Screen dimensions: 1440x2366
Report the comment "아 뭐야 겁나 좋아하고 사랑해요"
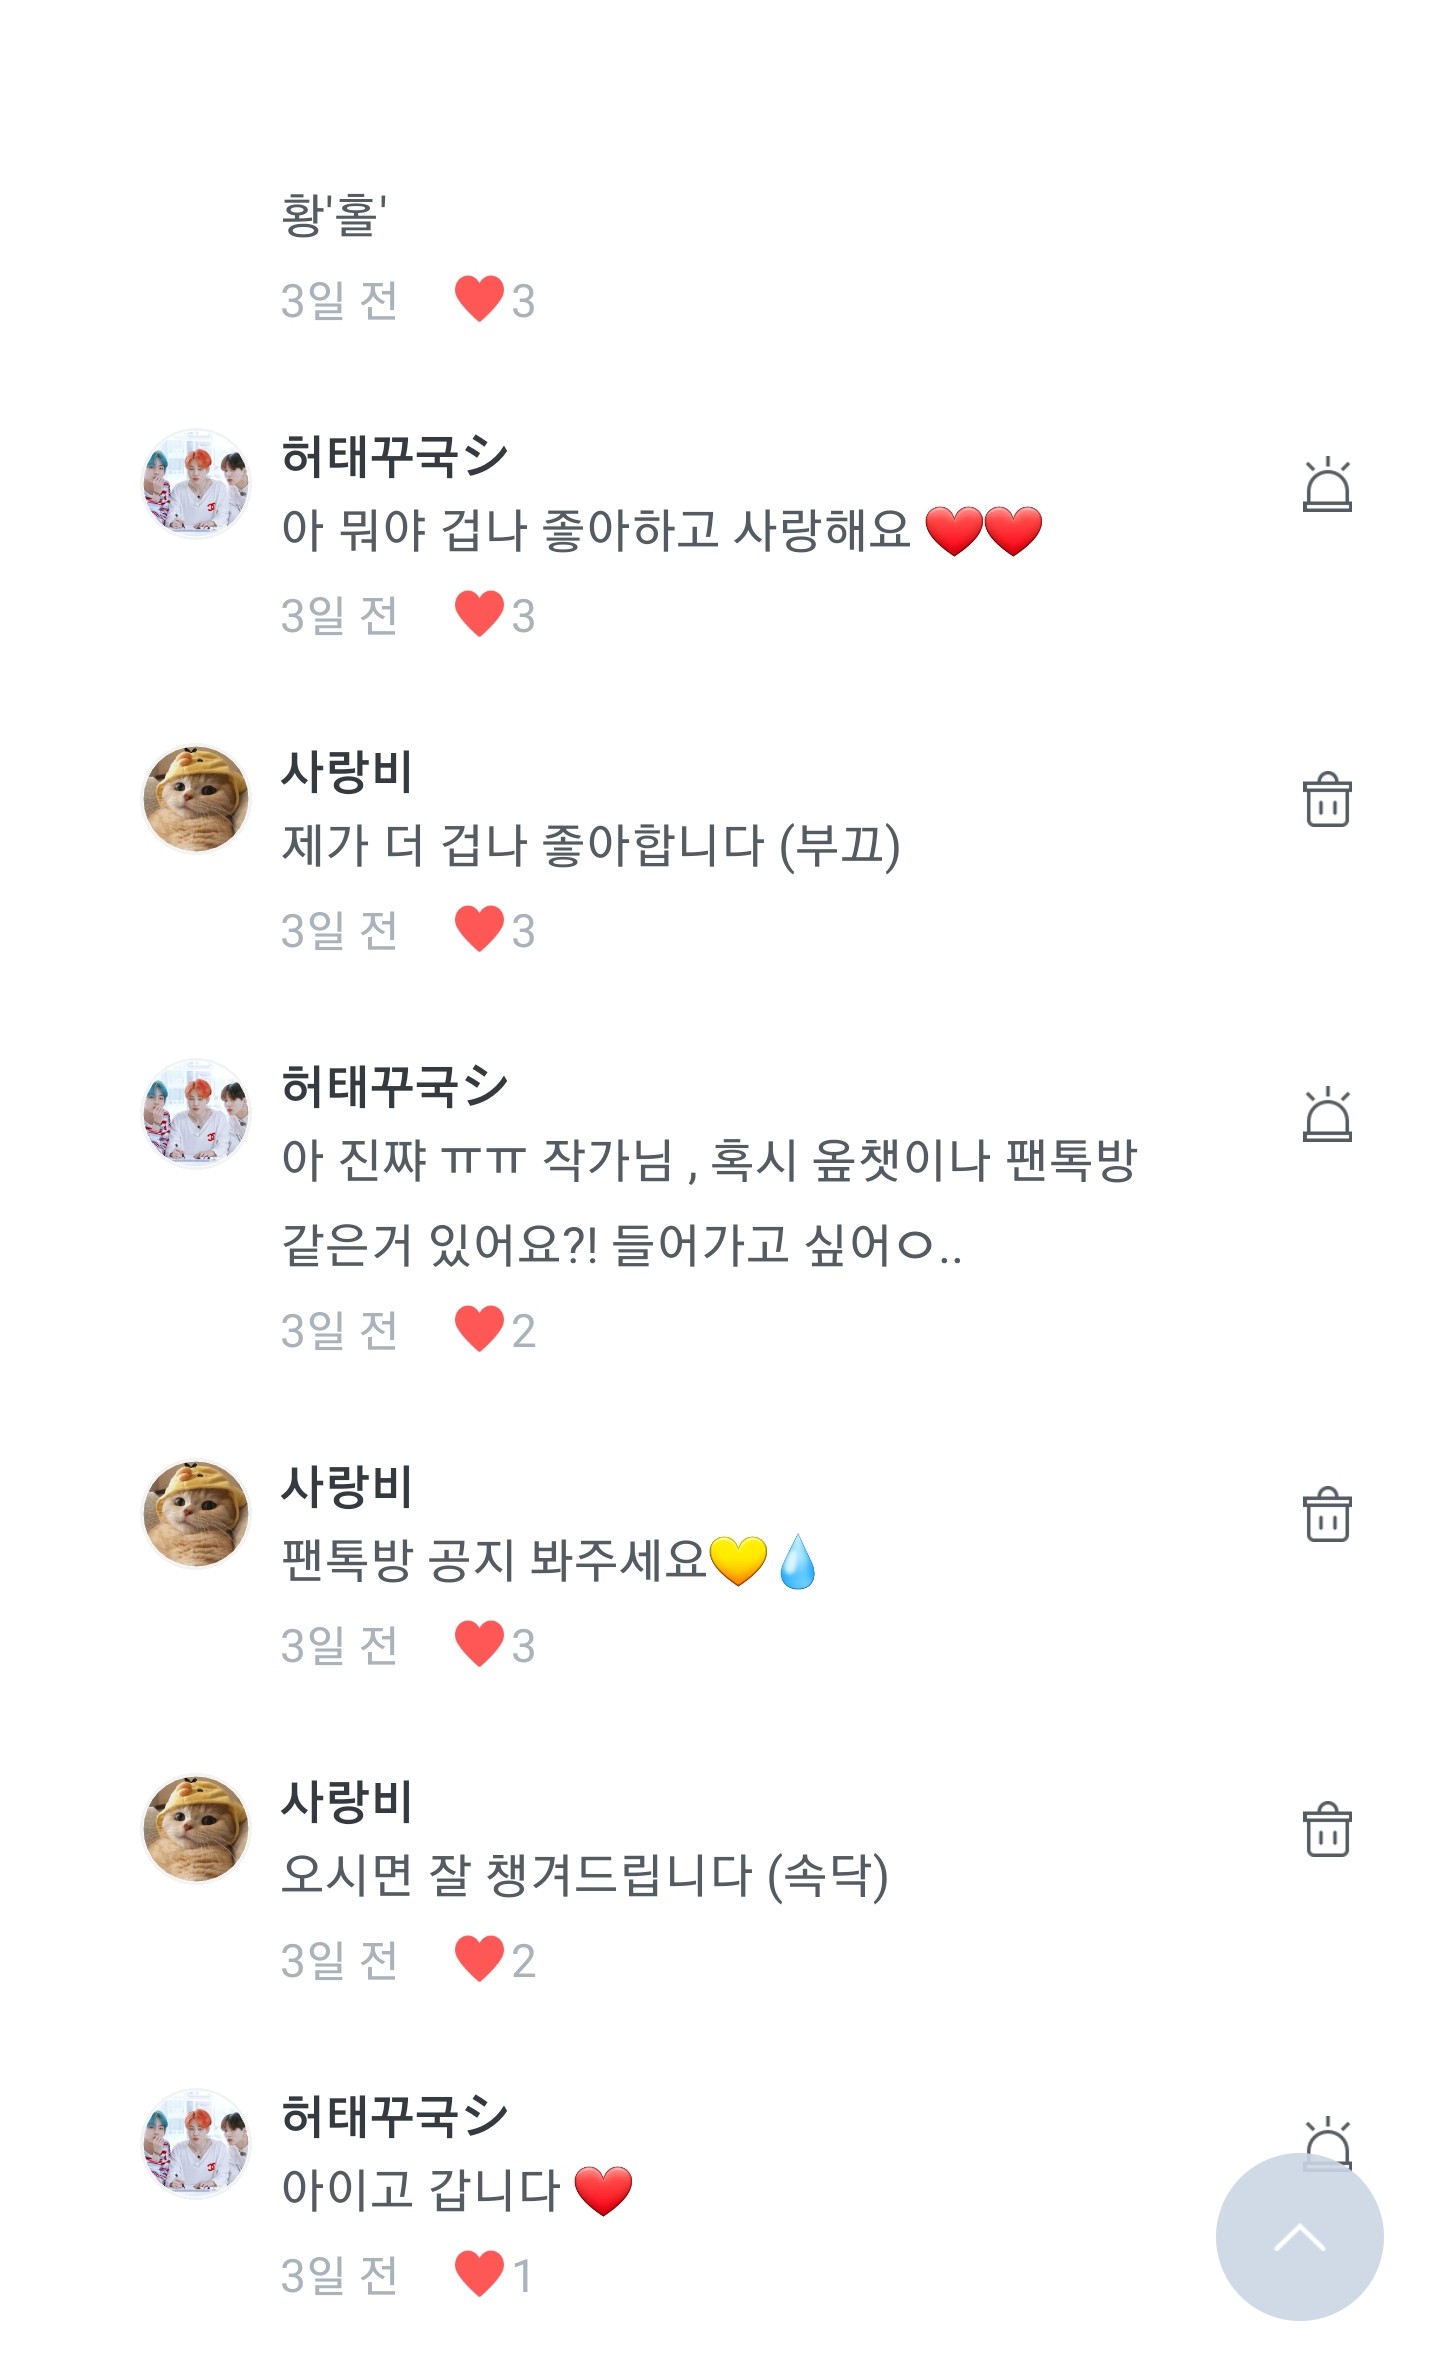(1327, 485)
